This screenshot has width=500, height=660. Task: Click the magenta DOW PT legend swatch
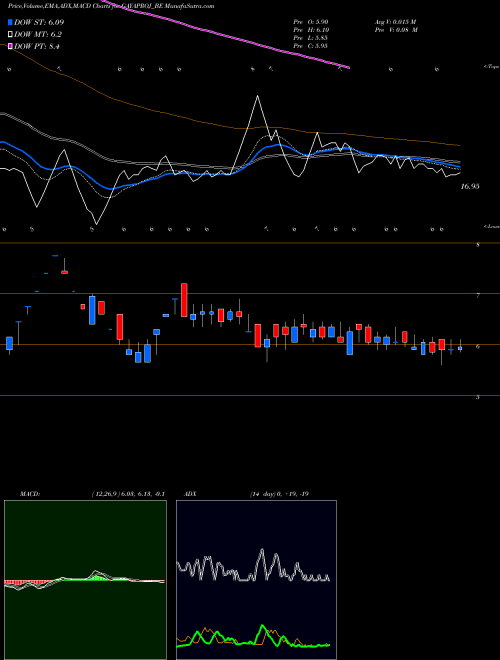(10, 46)
